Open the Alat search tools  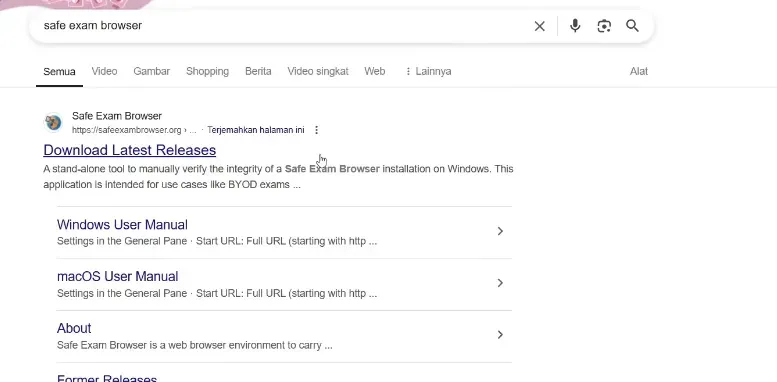tap(639, 71)
